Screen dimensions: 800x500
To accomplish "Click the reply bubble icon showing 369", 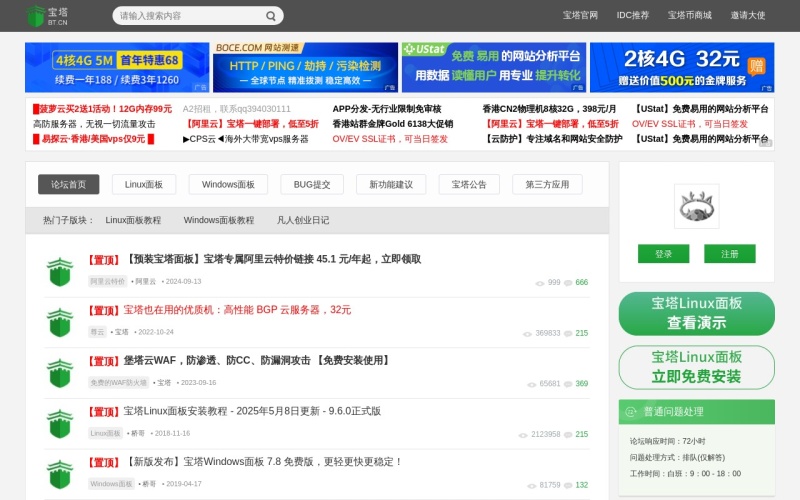I will (568, 384).
